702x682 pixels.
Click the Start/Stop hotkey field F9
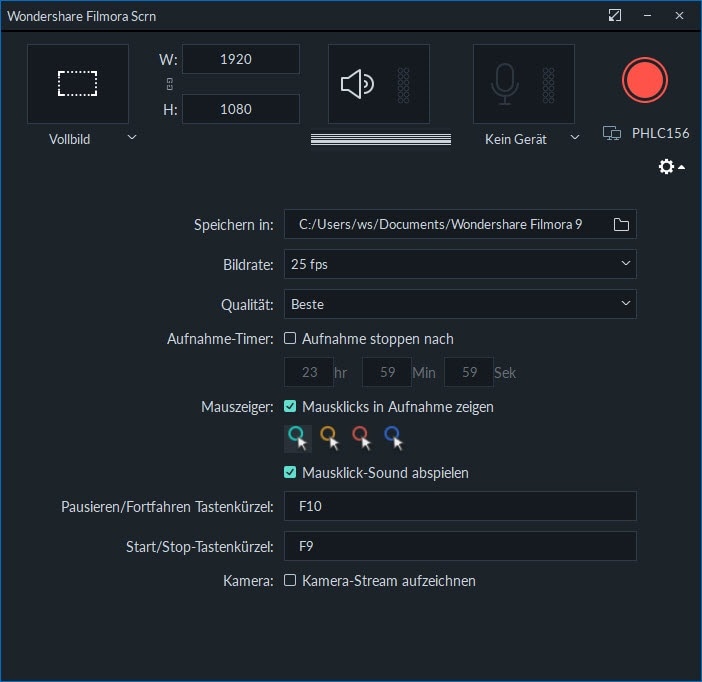(460, 546)
